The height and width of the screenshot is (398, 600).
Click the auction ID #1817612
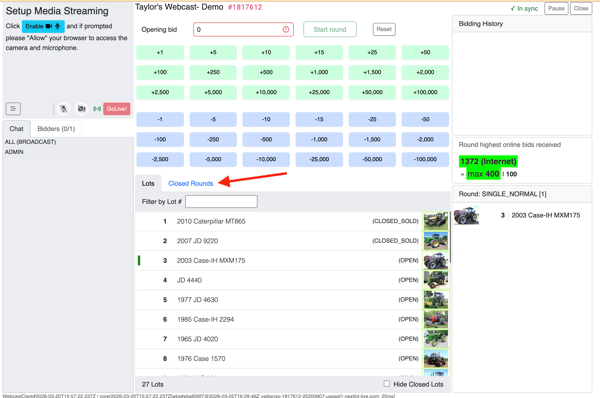(245, 7)
